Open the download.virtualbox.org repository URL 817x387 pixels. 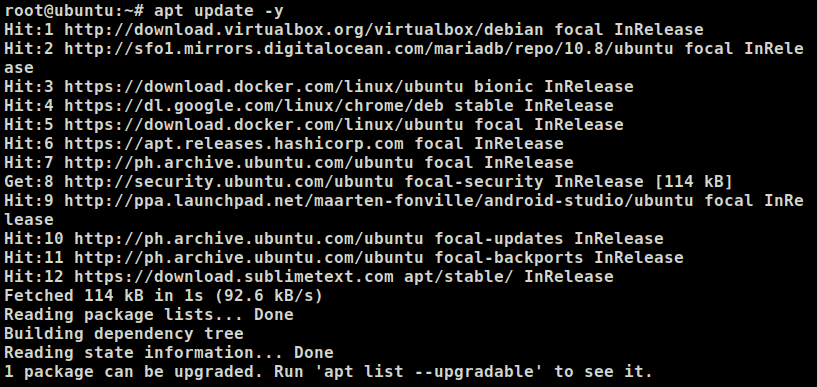(x=304, y=30)
